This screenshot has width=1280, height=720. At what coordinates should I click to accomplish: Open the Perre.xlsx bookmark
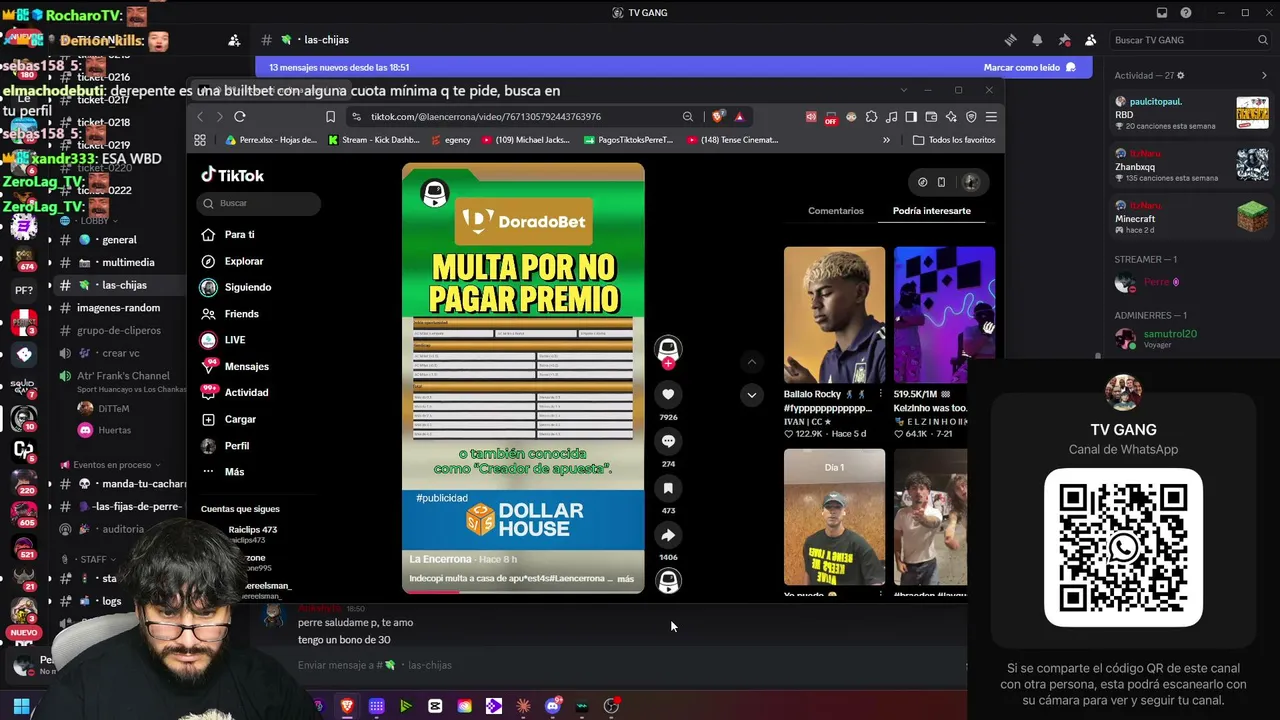pos(271,140)
